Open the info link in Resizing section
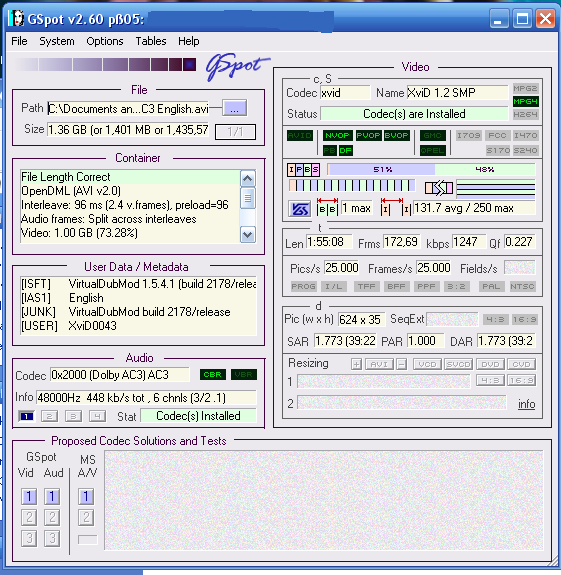The image size is (561, 575). point(527,404)
